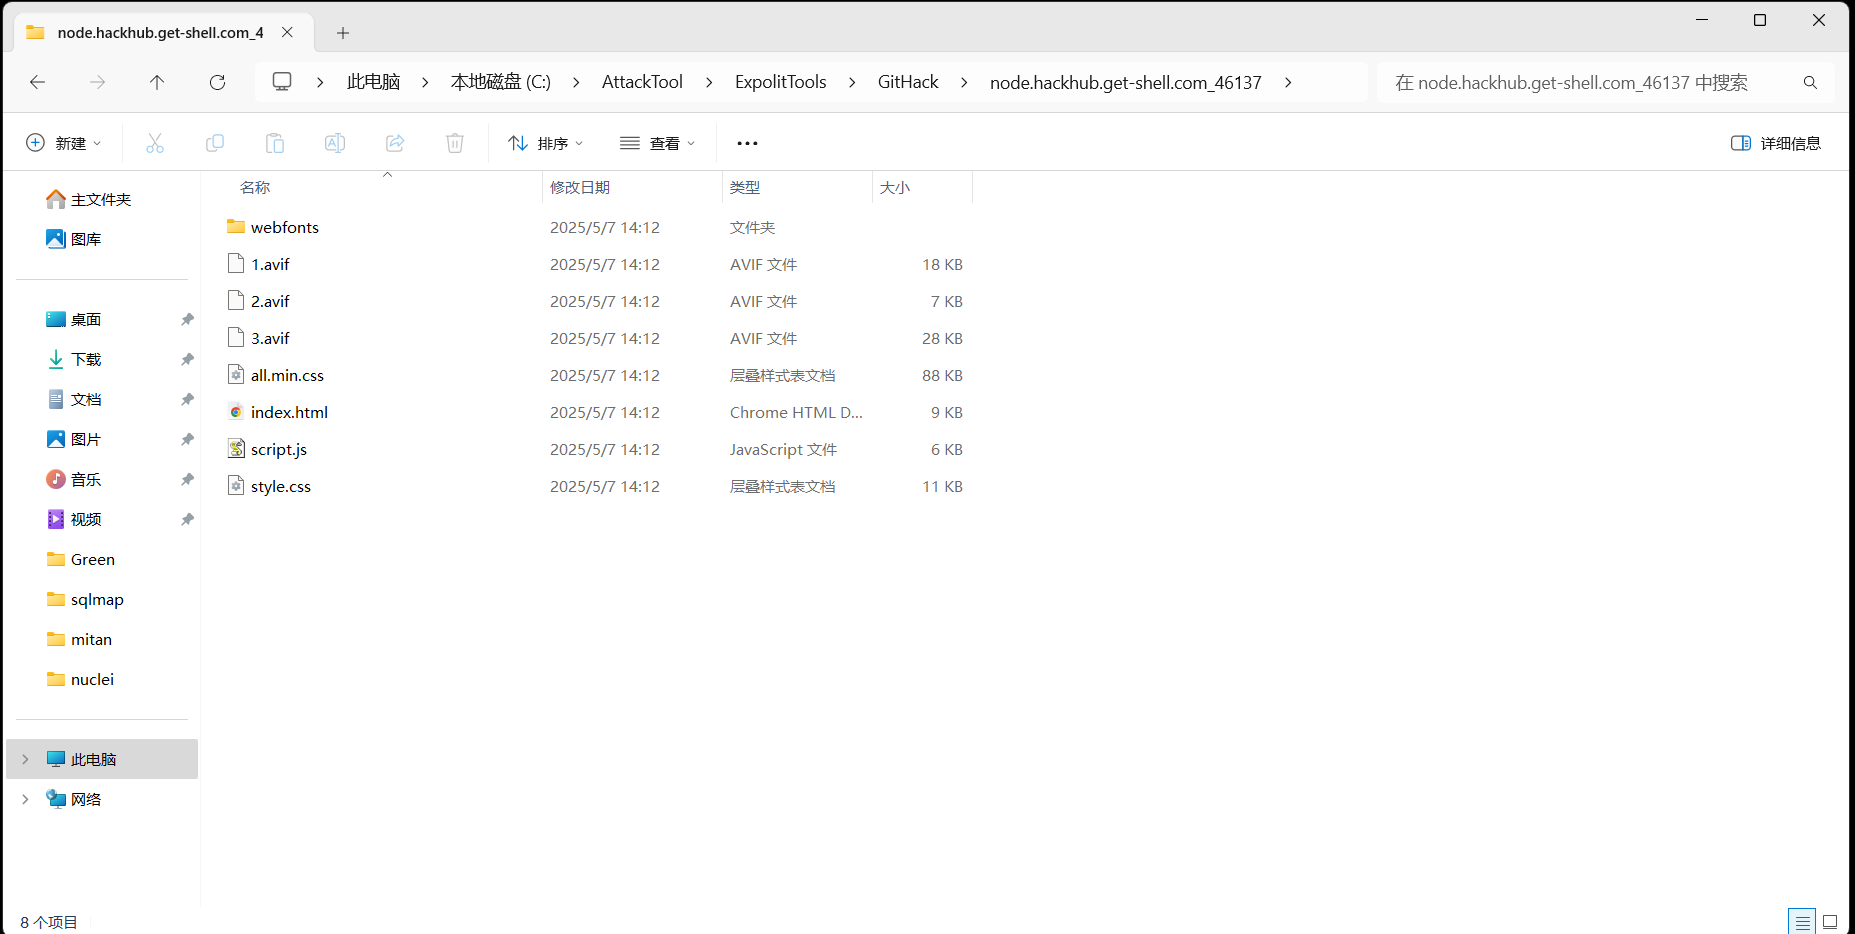Switch to the node.hackhub.get-shell.com_4 tab
1855x934 pixels.
pyautogui.click(x=160, y=32)
